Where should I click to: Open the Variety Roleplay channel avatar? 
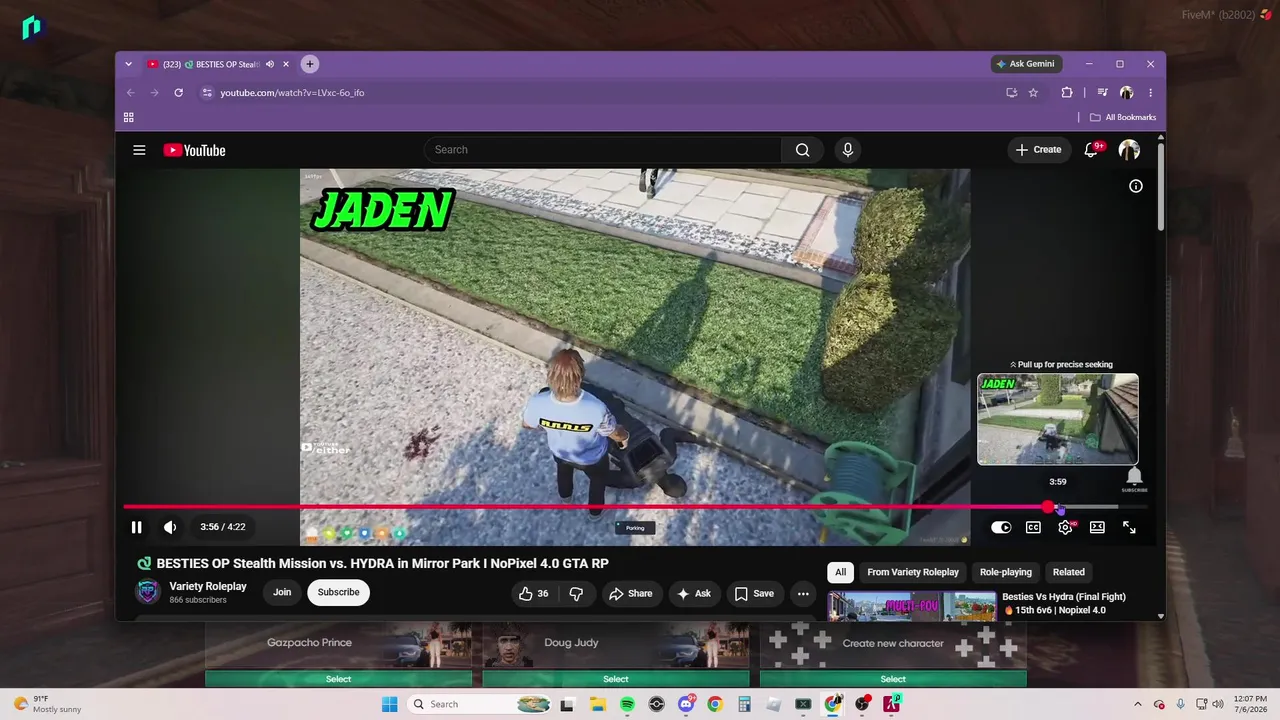(148, 592)
